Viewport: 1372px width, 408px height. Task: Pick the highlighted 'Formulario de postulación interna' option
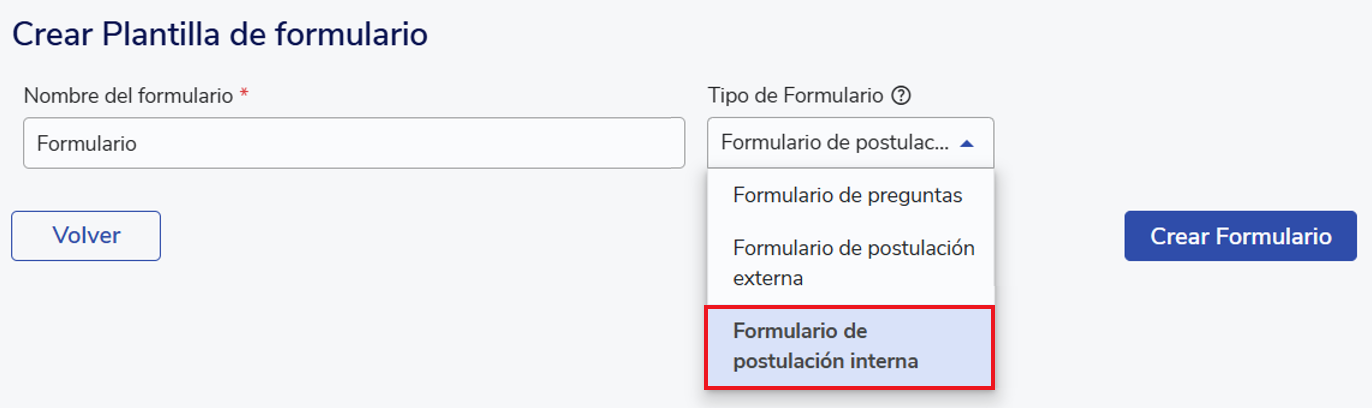point(850,346)
